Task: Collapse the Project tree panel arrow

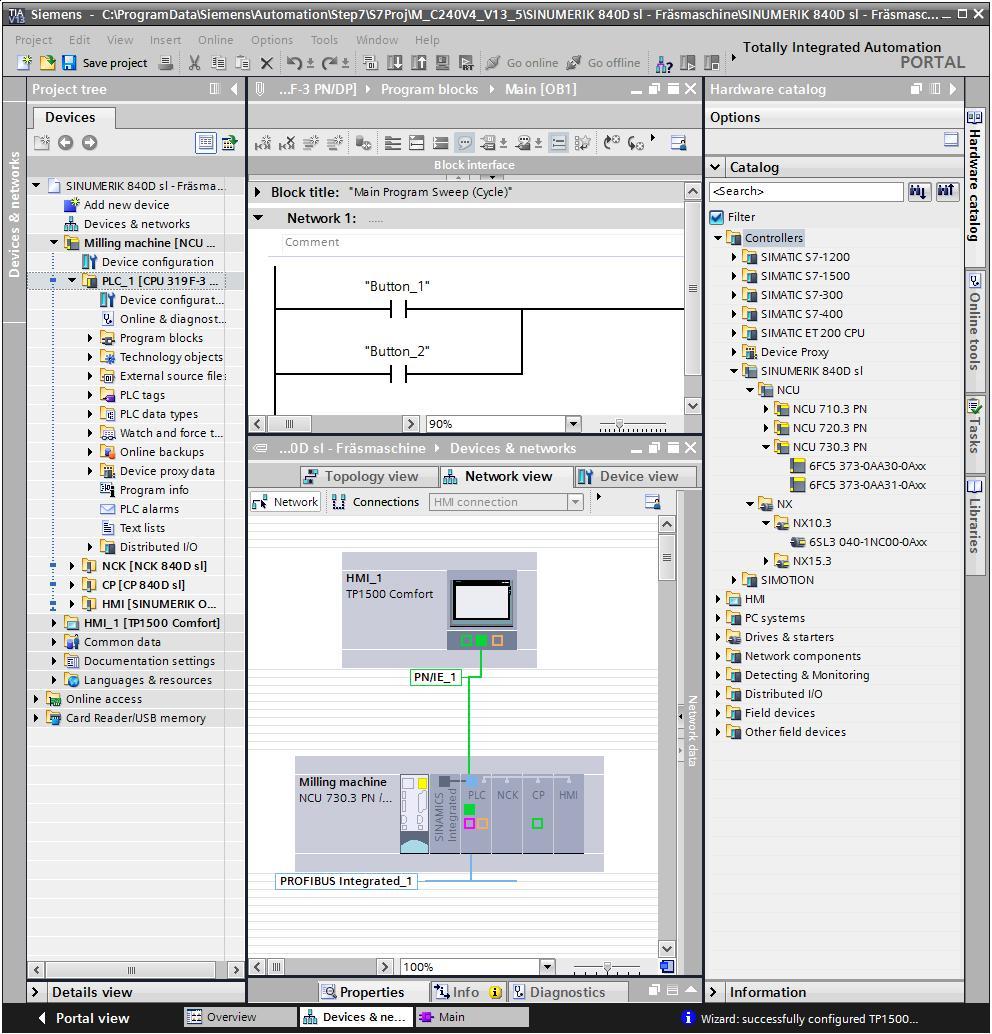Action: (x=234, y=89)
